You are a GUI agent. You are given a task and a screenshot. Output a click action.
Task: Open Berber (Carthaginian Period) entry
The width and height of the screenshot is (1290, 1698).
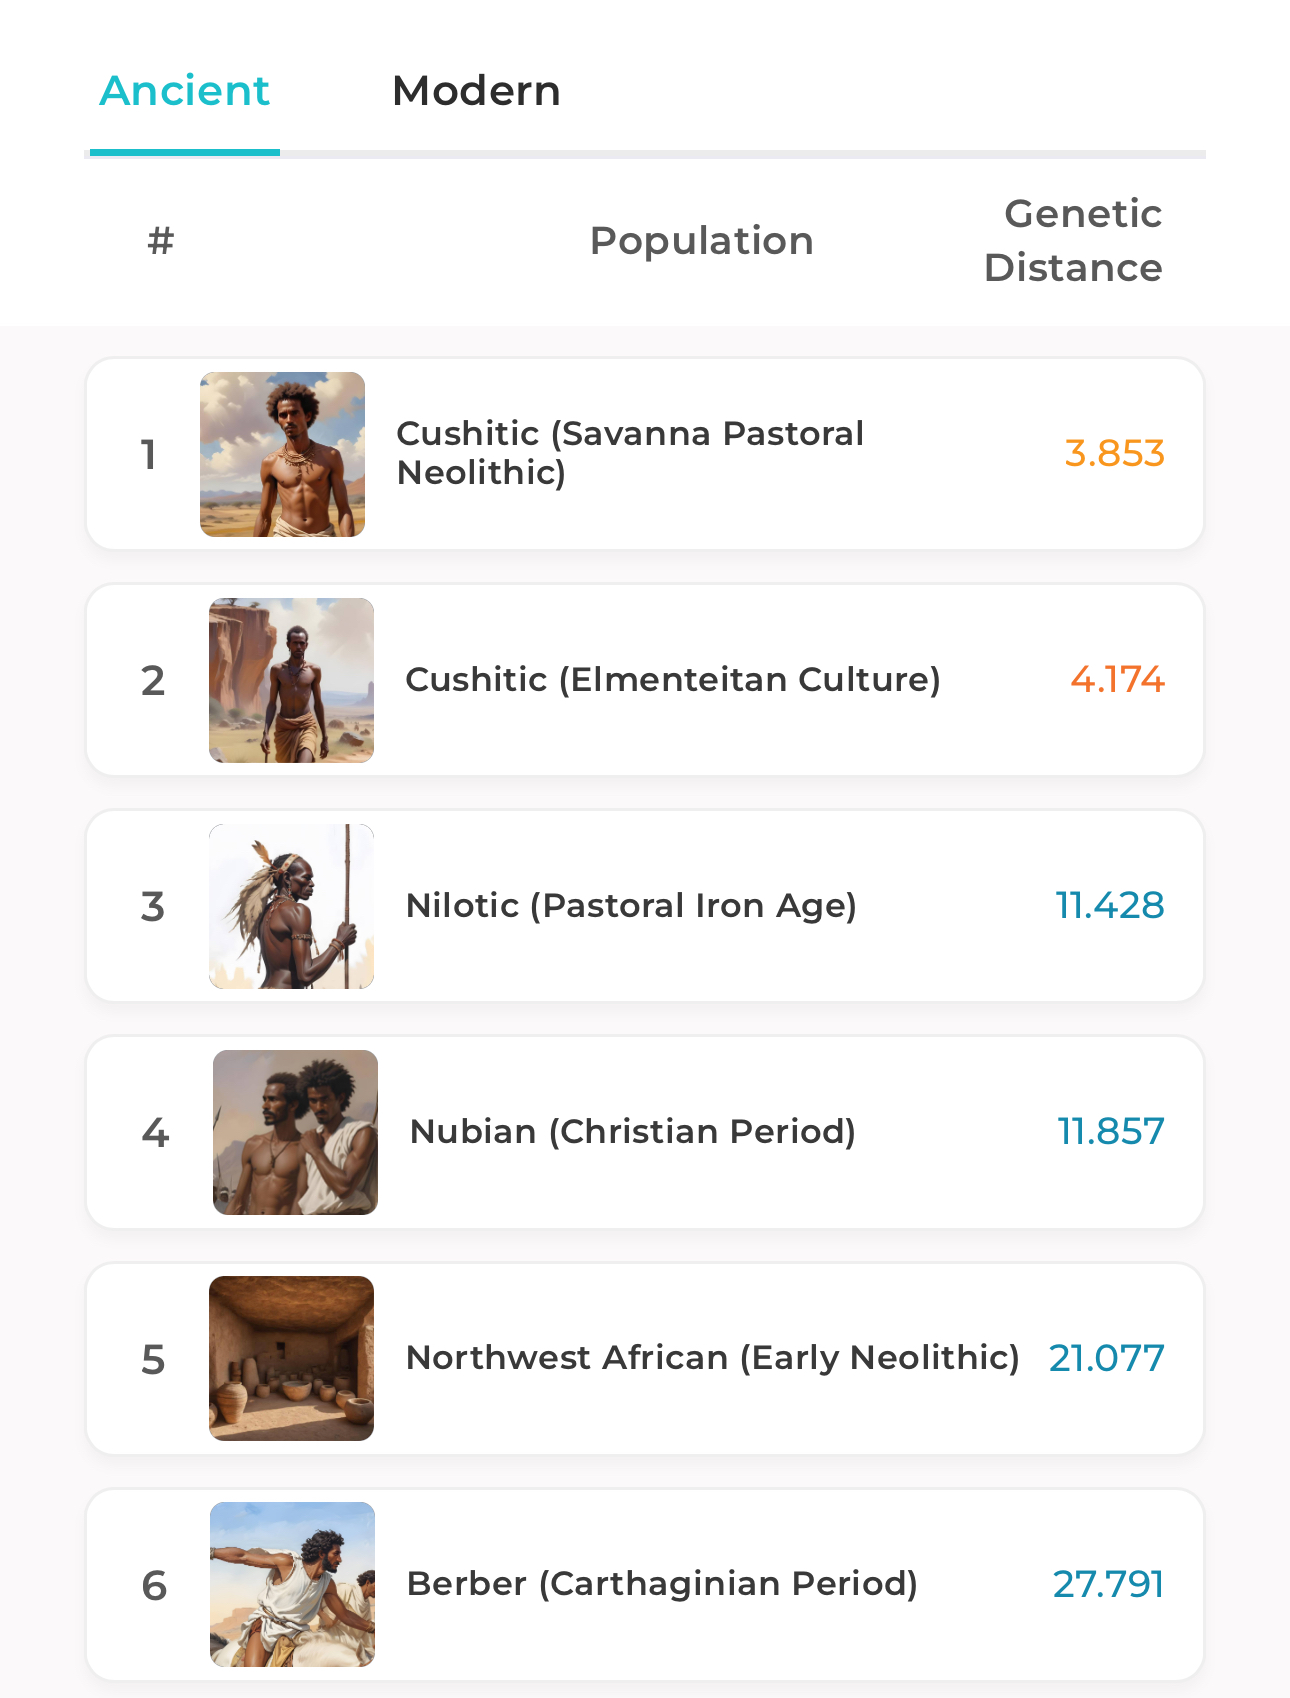662,1584
